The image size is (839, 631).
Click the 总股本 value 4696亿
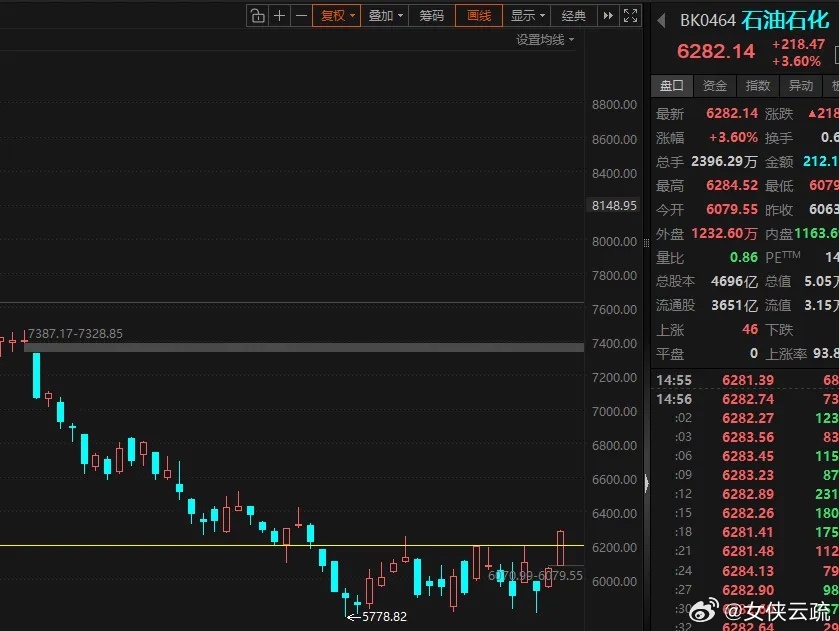point(734,281)
